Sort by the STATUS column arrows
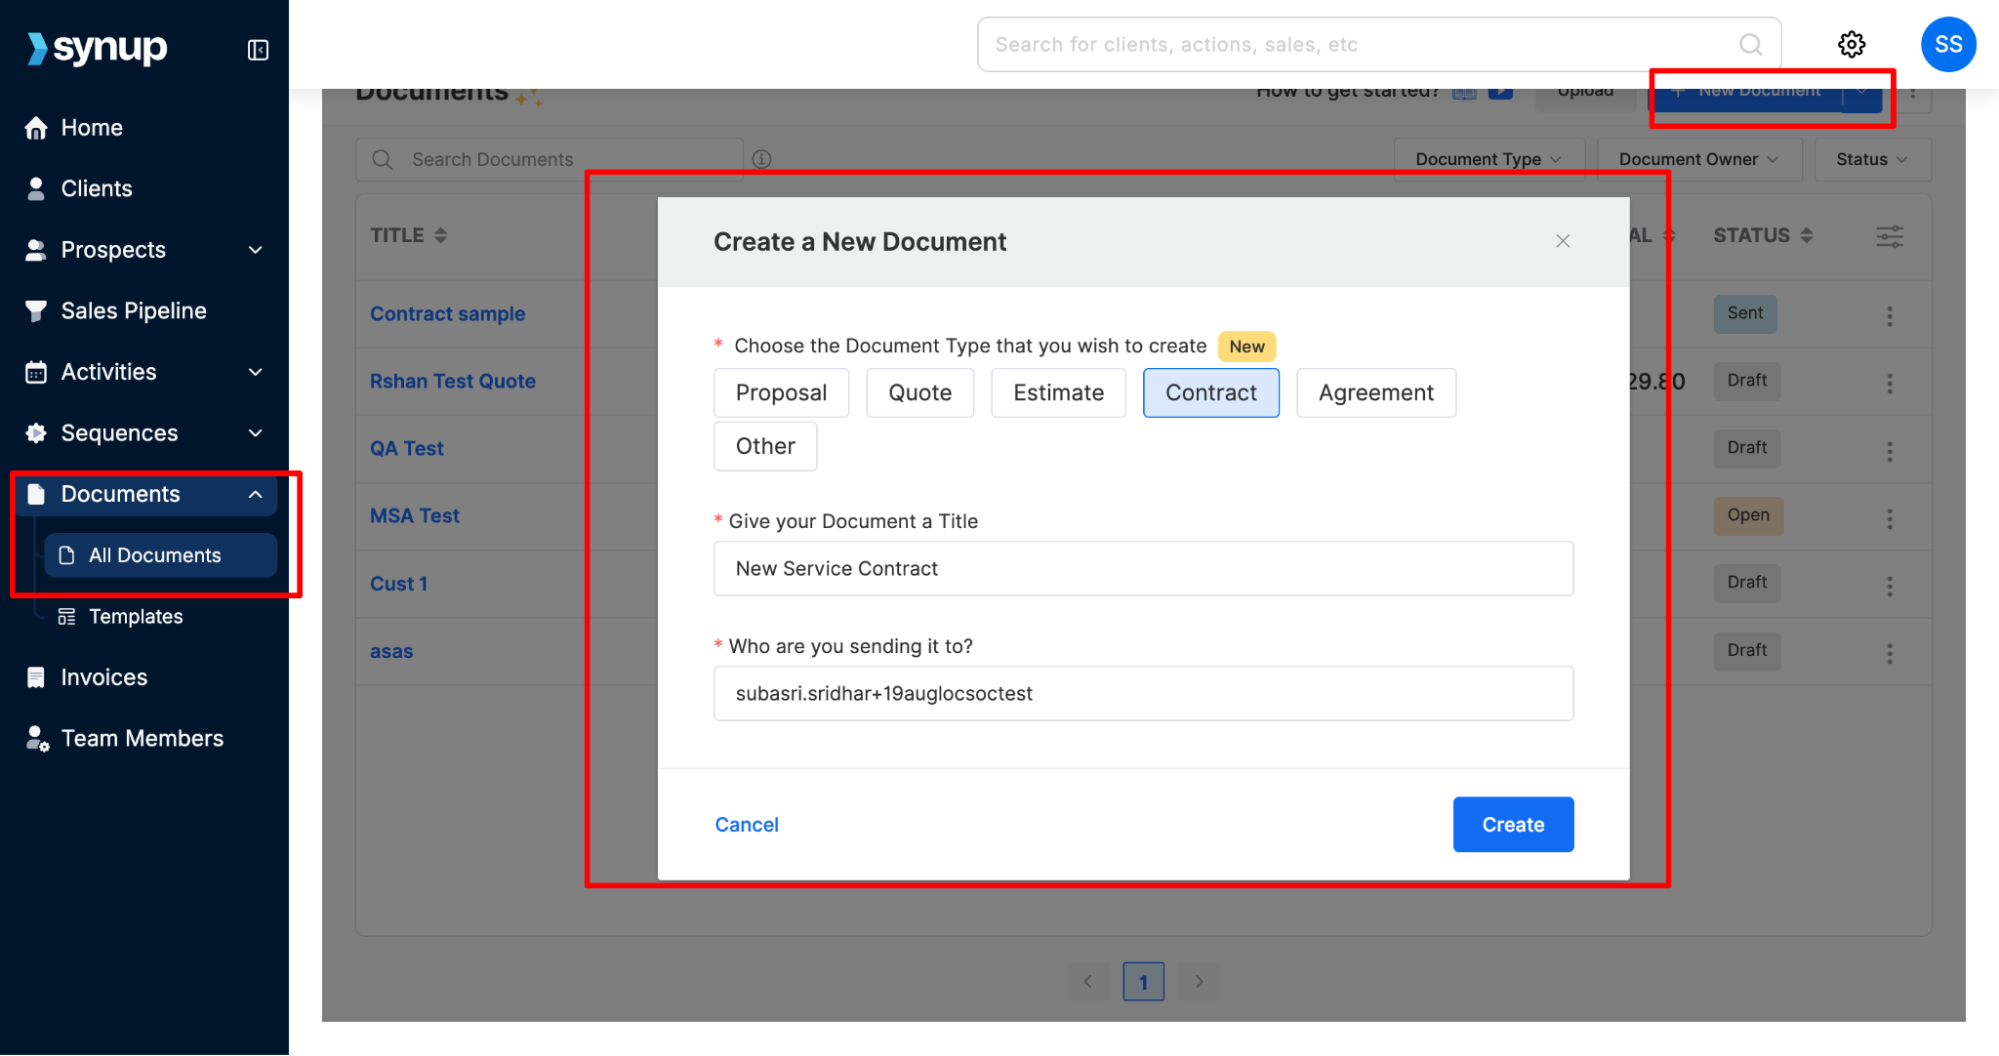Image resolution: width=1999 pixels, height=1056 pixels. pos(1806,235)
